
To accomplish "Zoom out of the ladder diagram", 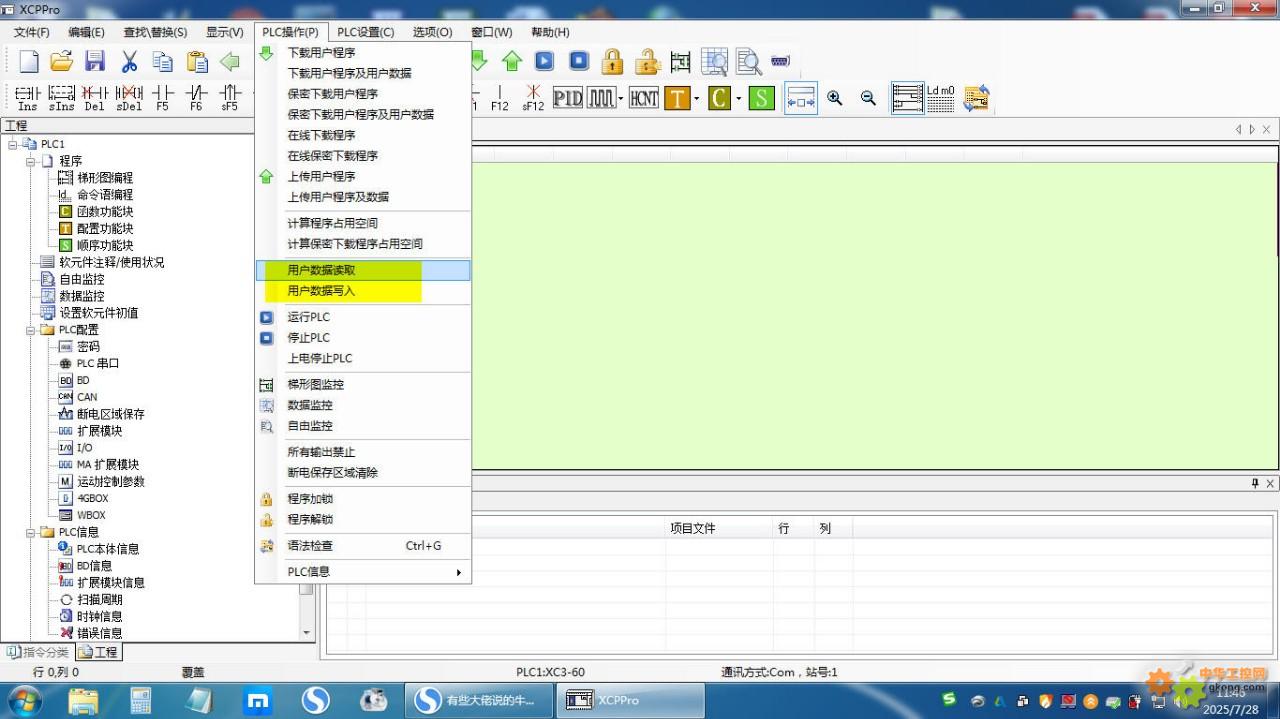I will pyautogui.click(x=869, y=98).
